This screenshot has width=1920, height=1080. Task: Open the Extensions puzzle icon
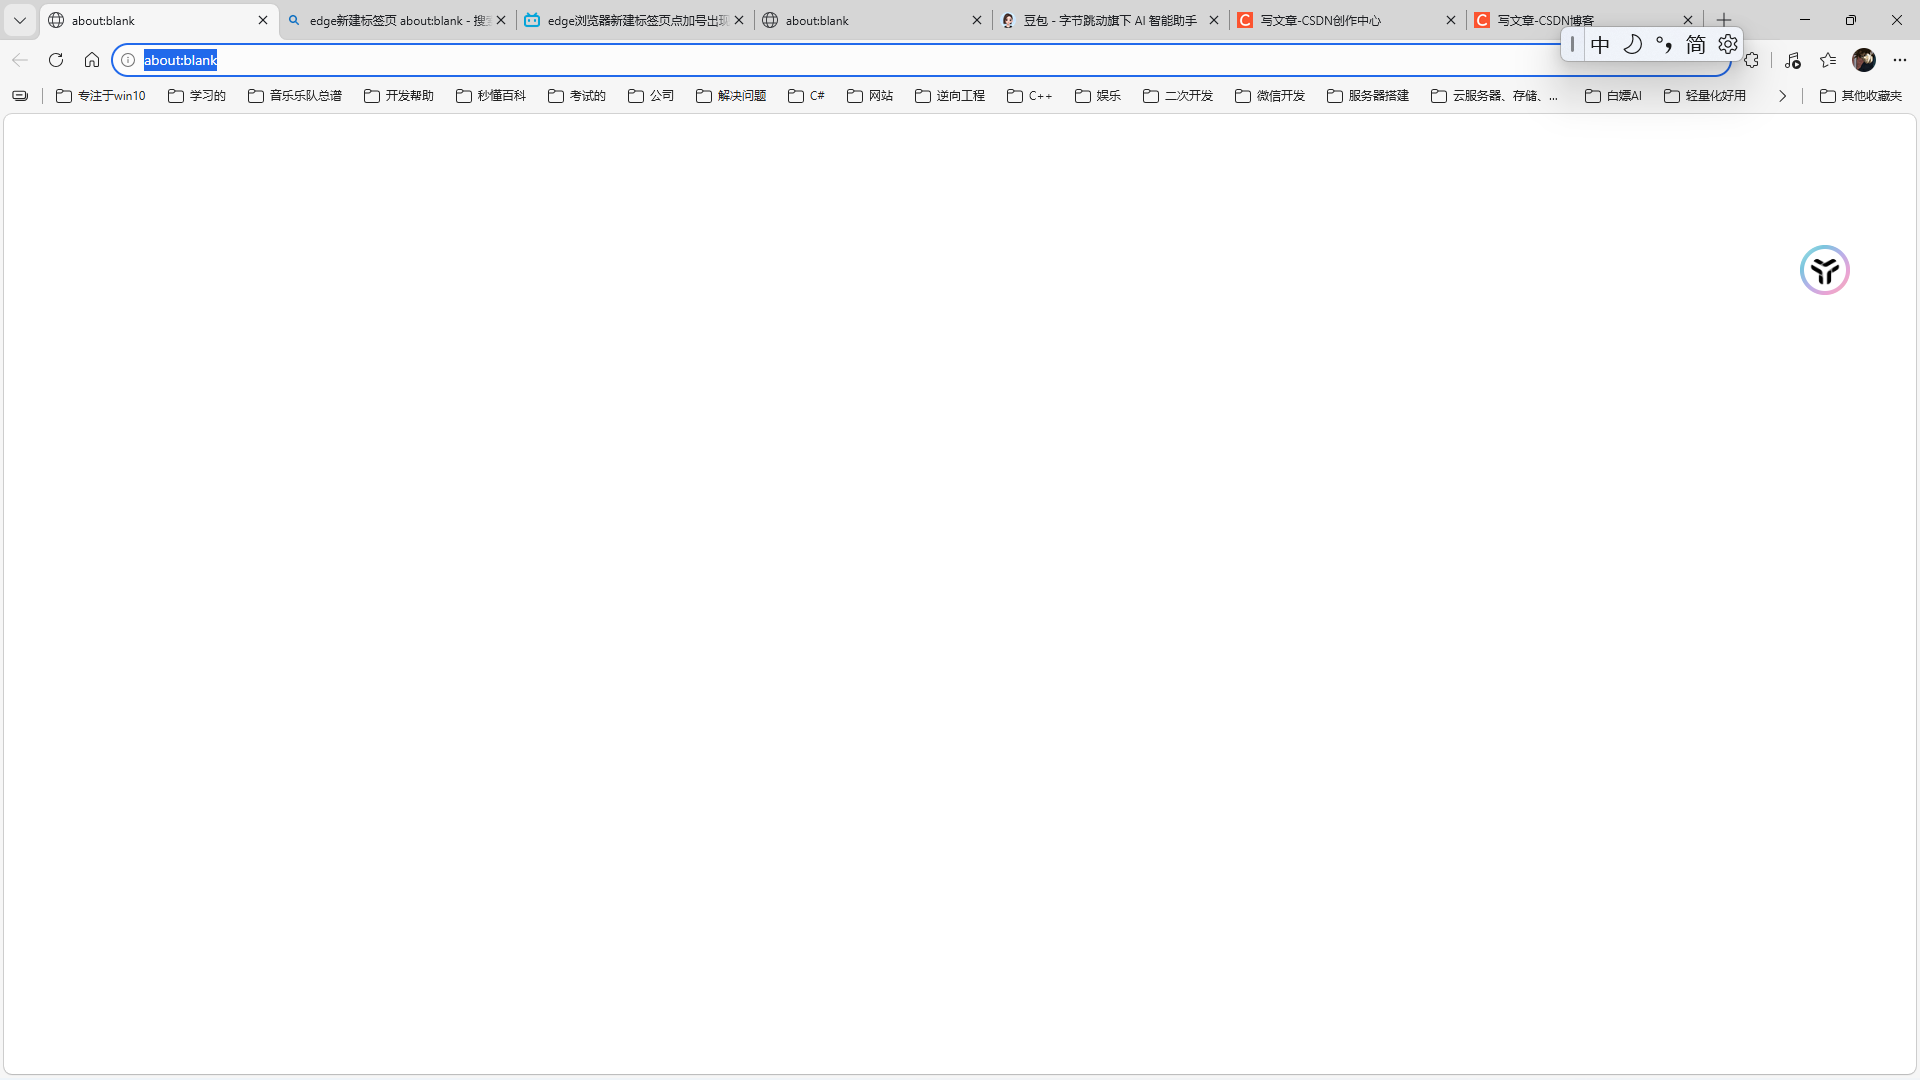(1751, 60)
